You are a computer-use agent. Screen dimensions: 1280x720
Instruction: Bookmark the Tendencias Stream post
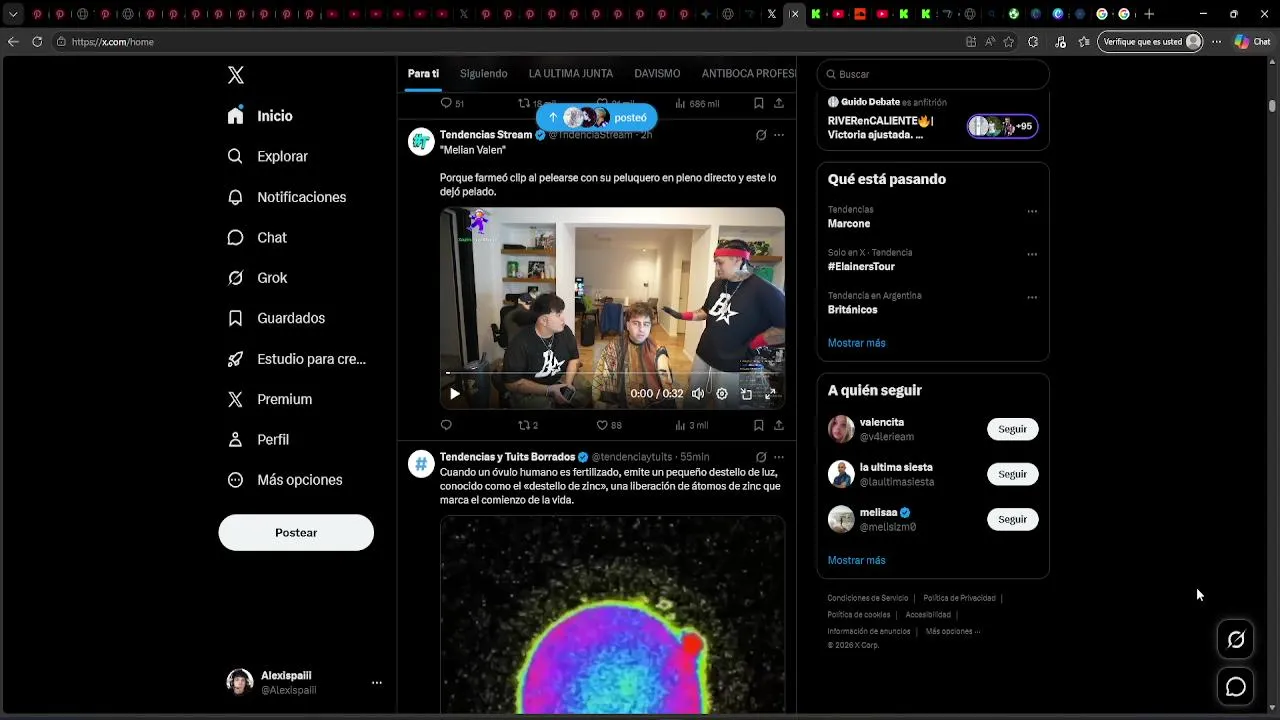tap(759, 425)
